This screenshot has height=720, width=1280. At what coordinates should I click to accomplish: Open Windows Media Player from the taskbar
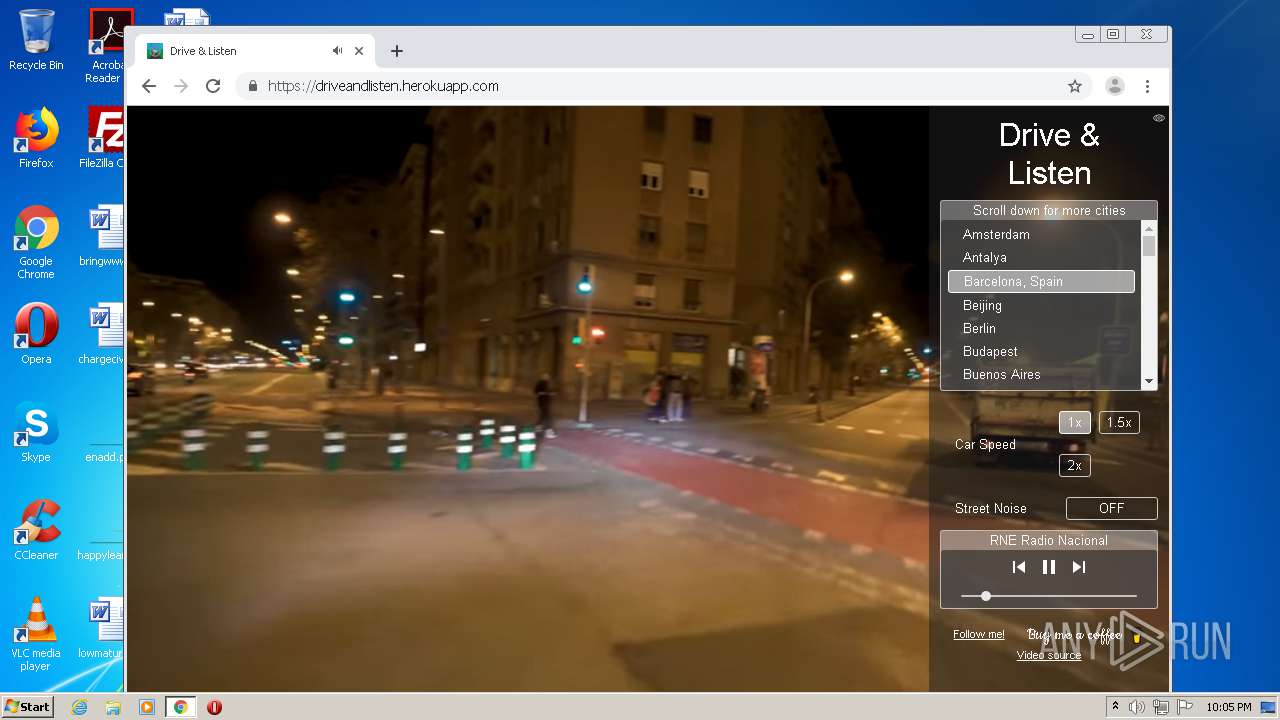point(147,707)
